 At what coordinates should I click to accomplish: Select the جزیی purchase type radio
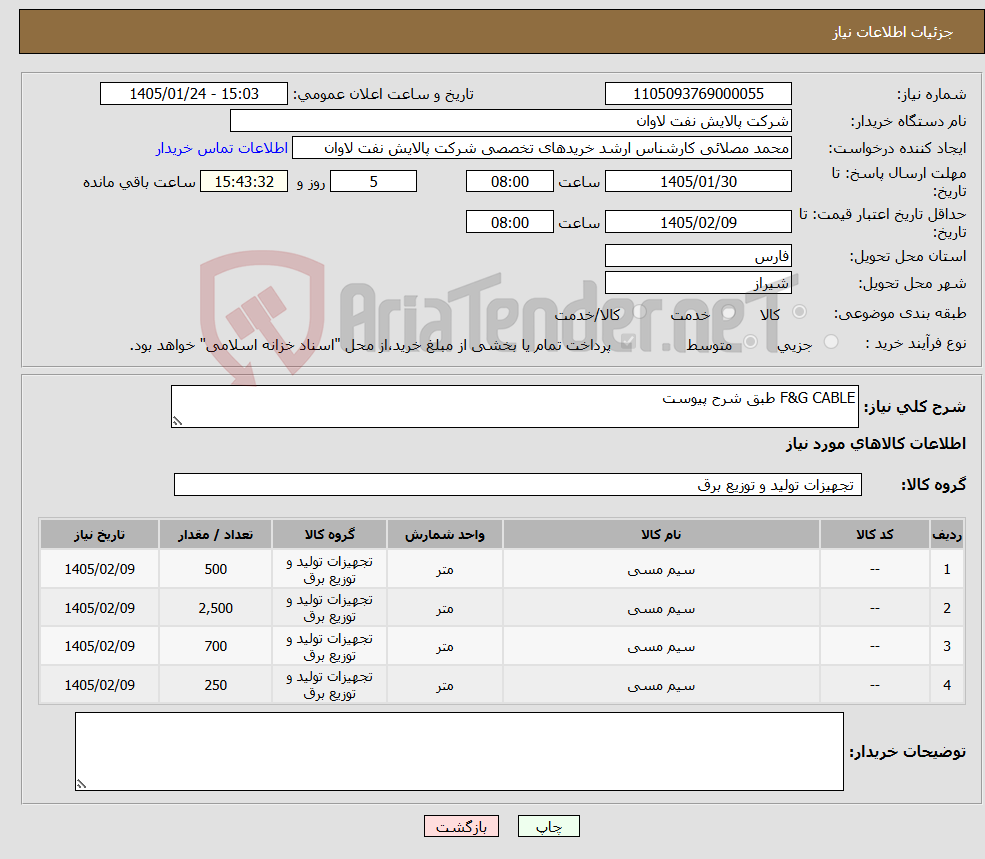click(x=831, y=342)
